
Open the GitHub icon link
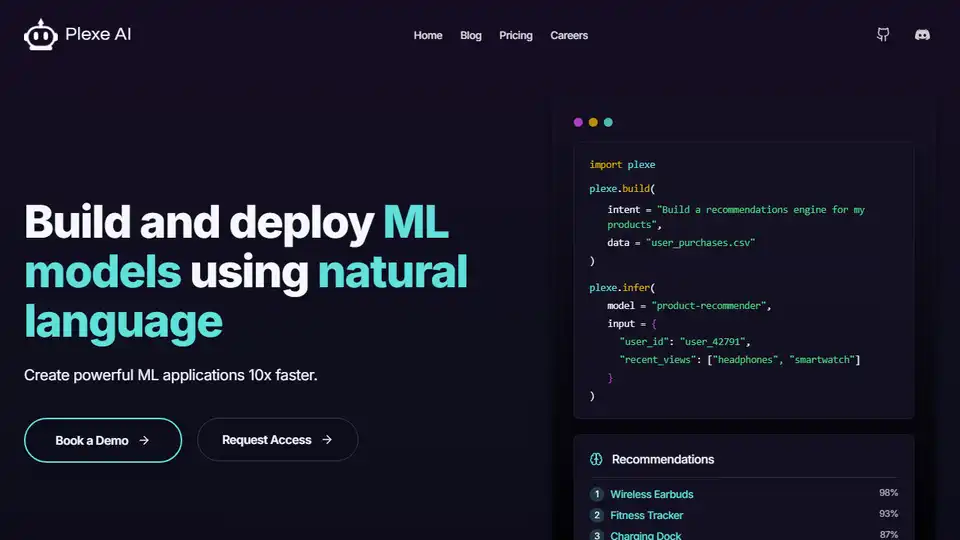pos(883,35)
